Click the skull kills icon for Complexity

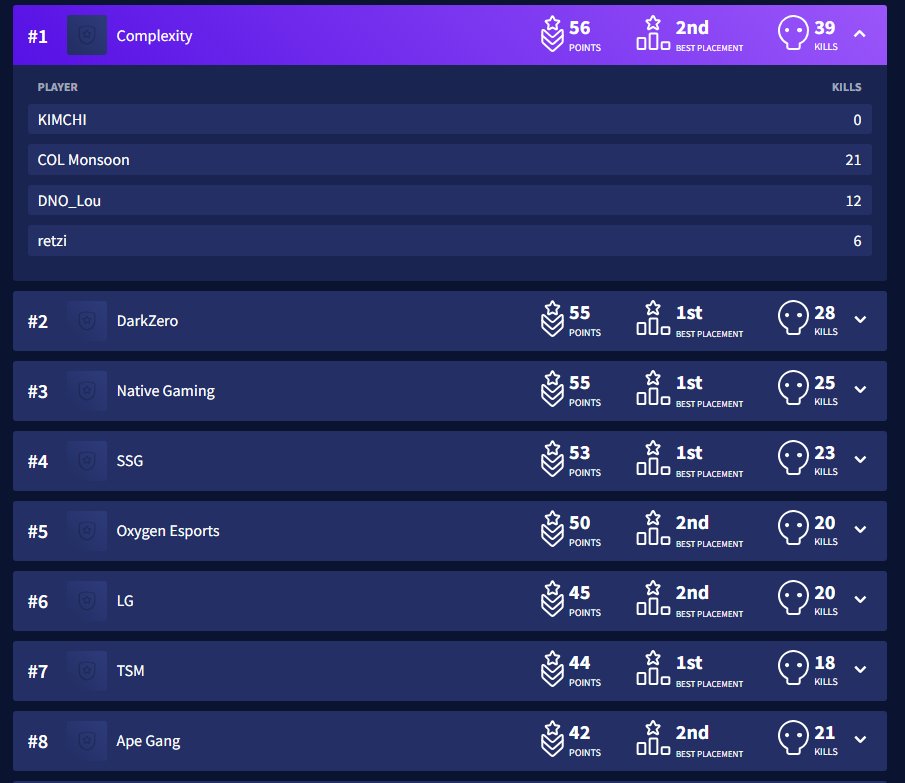[793, 33]
